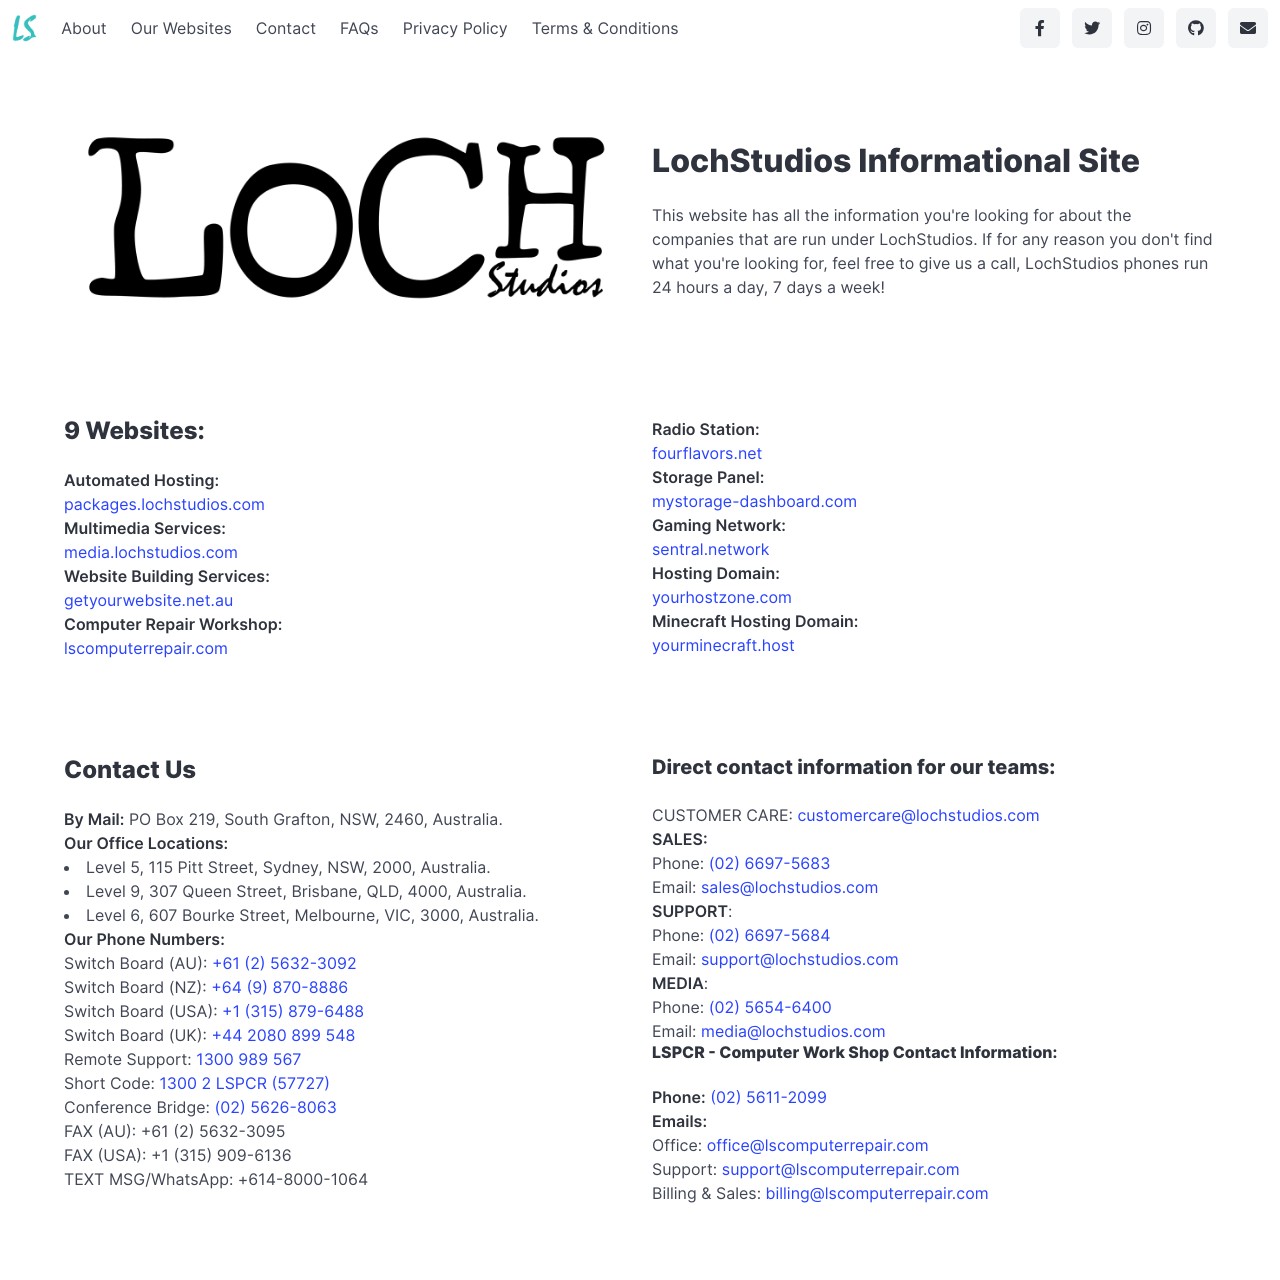This screenshot has width=1280, height=1280.
Task: Call Switch Board USA +1 (315) 879-6488
Action: 293,1011
